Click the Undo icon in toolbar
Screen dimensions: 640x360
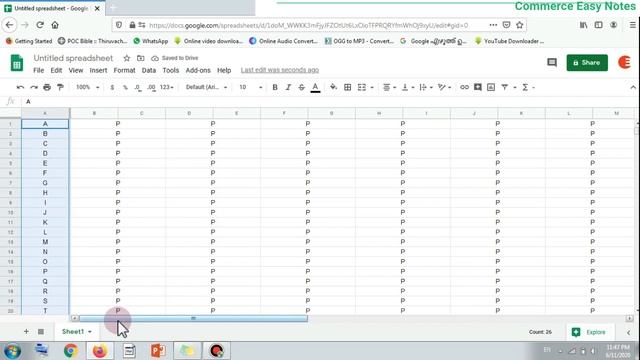20,87
